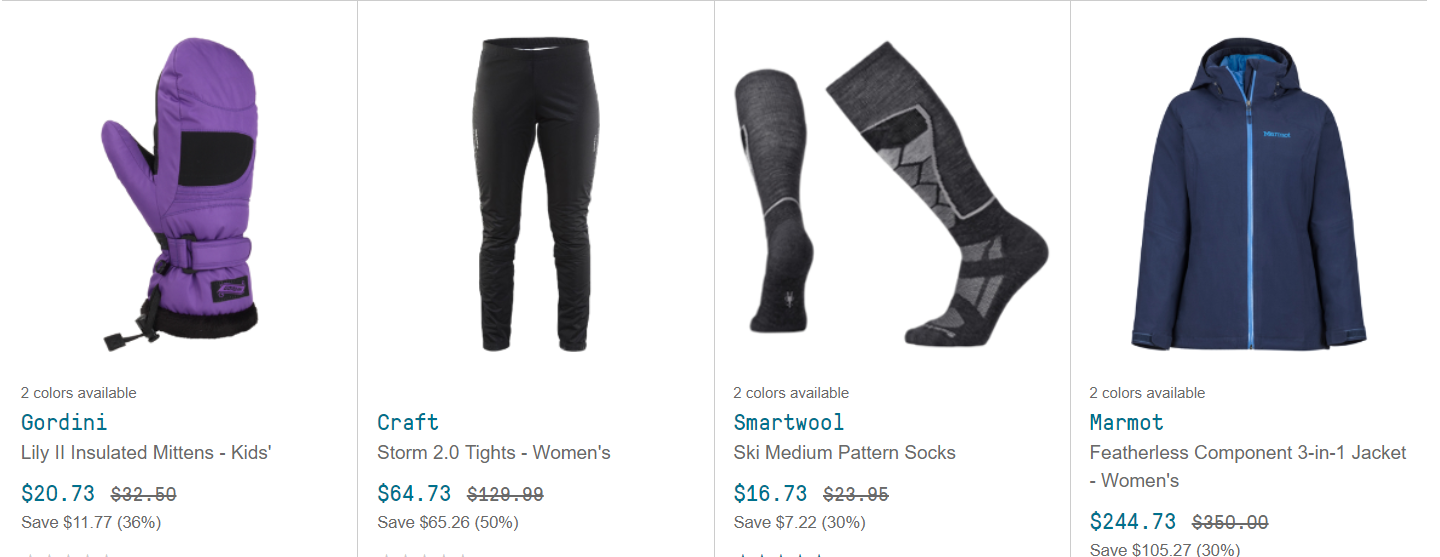Viewport: 1440px width, 557px height.
Task: Click the $244.73 jacket sale price
Action: point(1133,522)
